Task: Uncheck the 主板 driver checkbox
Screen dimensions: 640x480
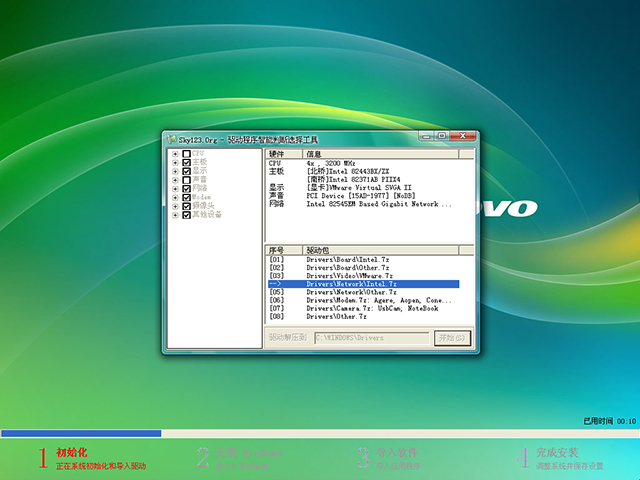Action: pos(186,162)
